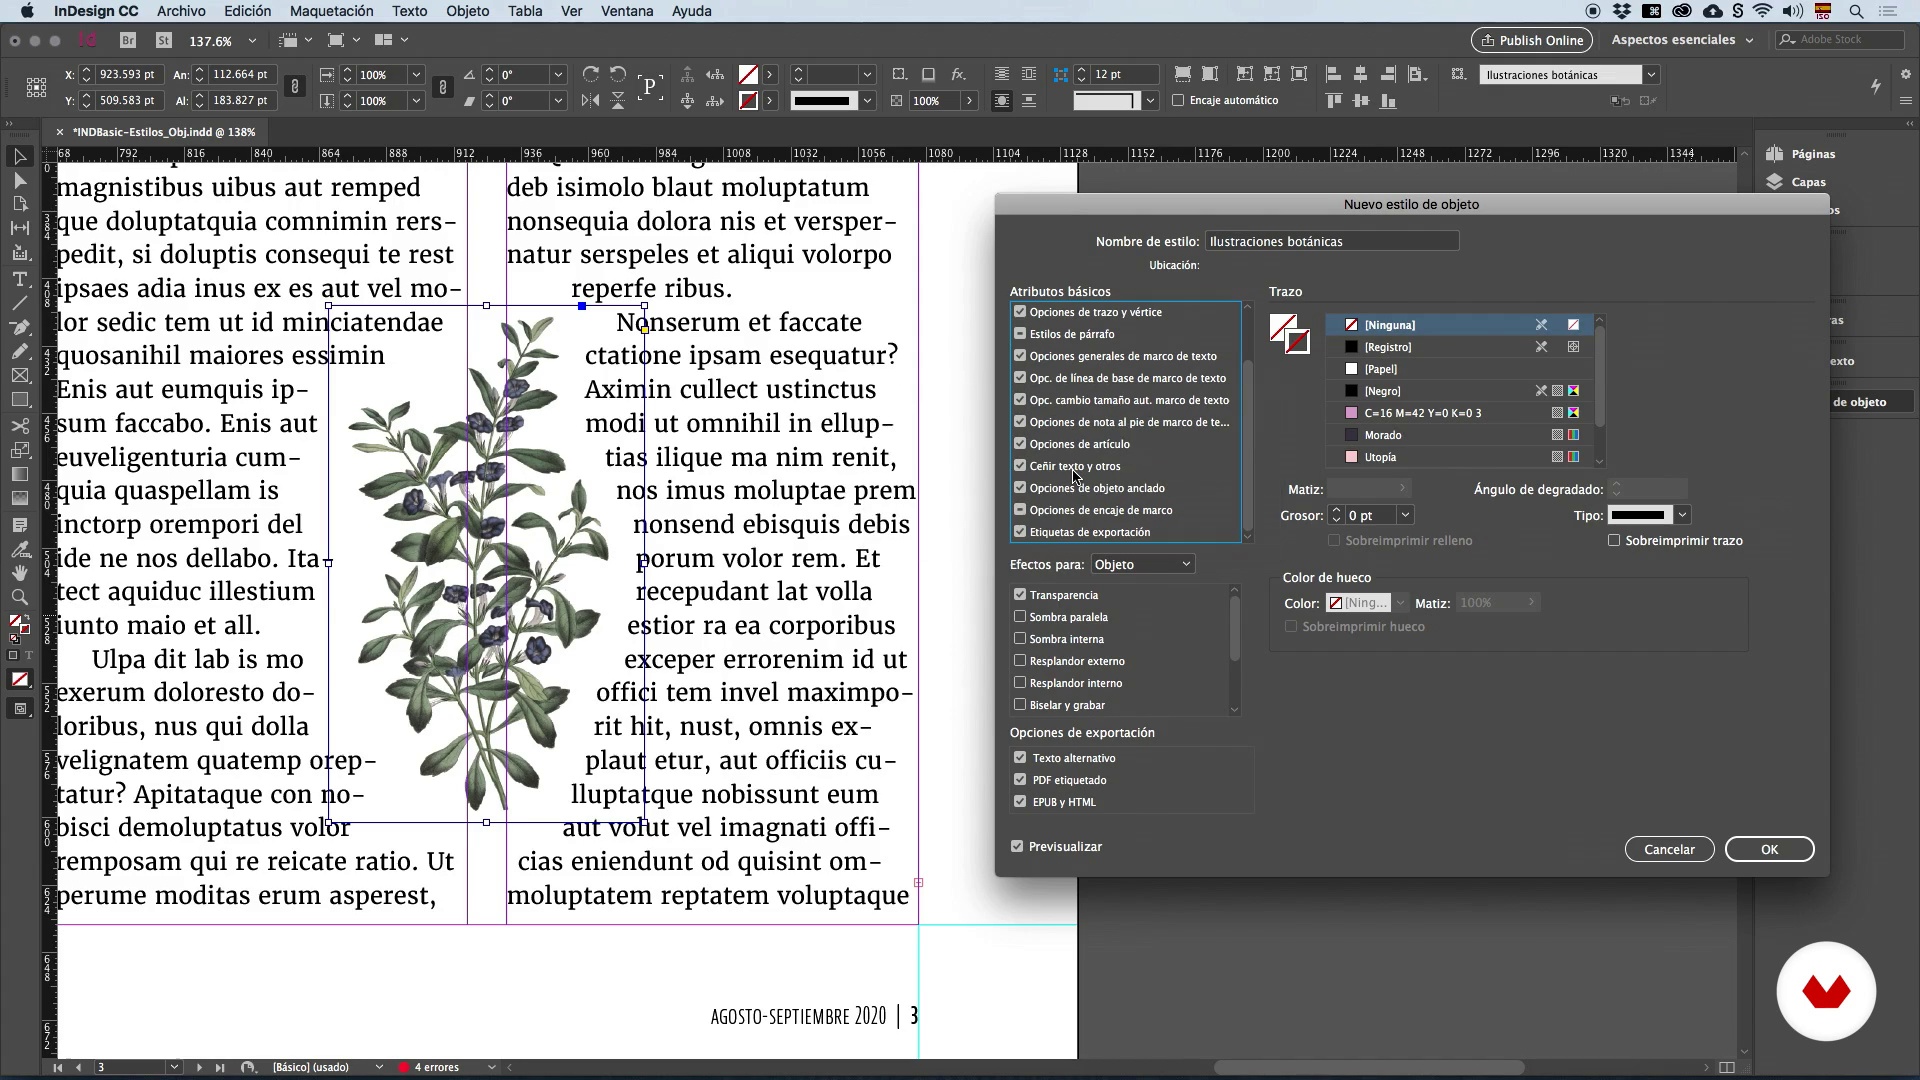Select the Zoom tool
This screenshot has width=1920, height=1080.
click(x=19, y=597)
